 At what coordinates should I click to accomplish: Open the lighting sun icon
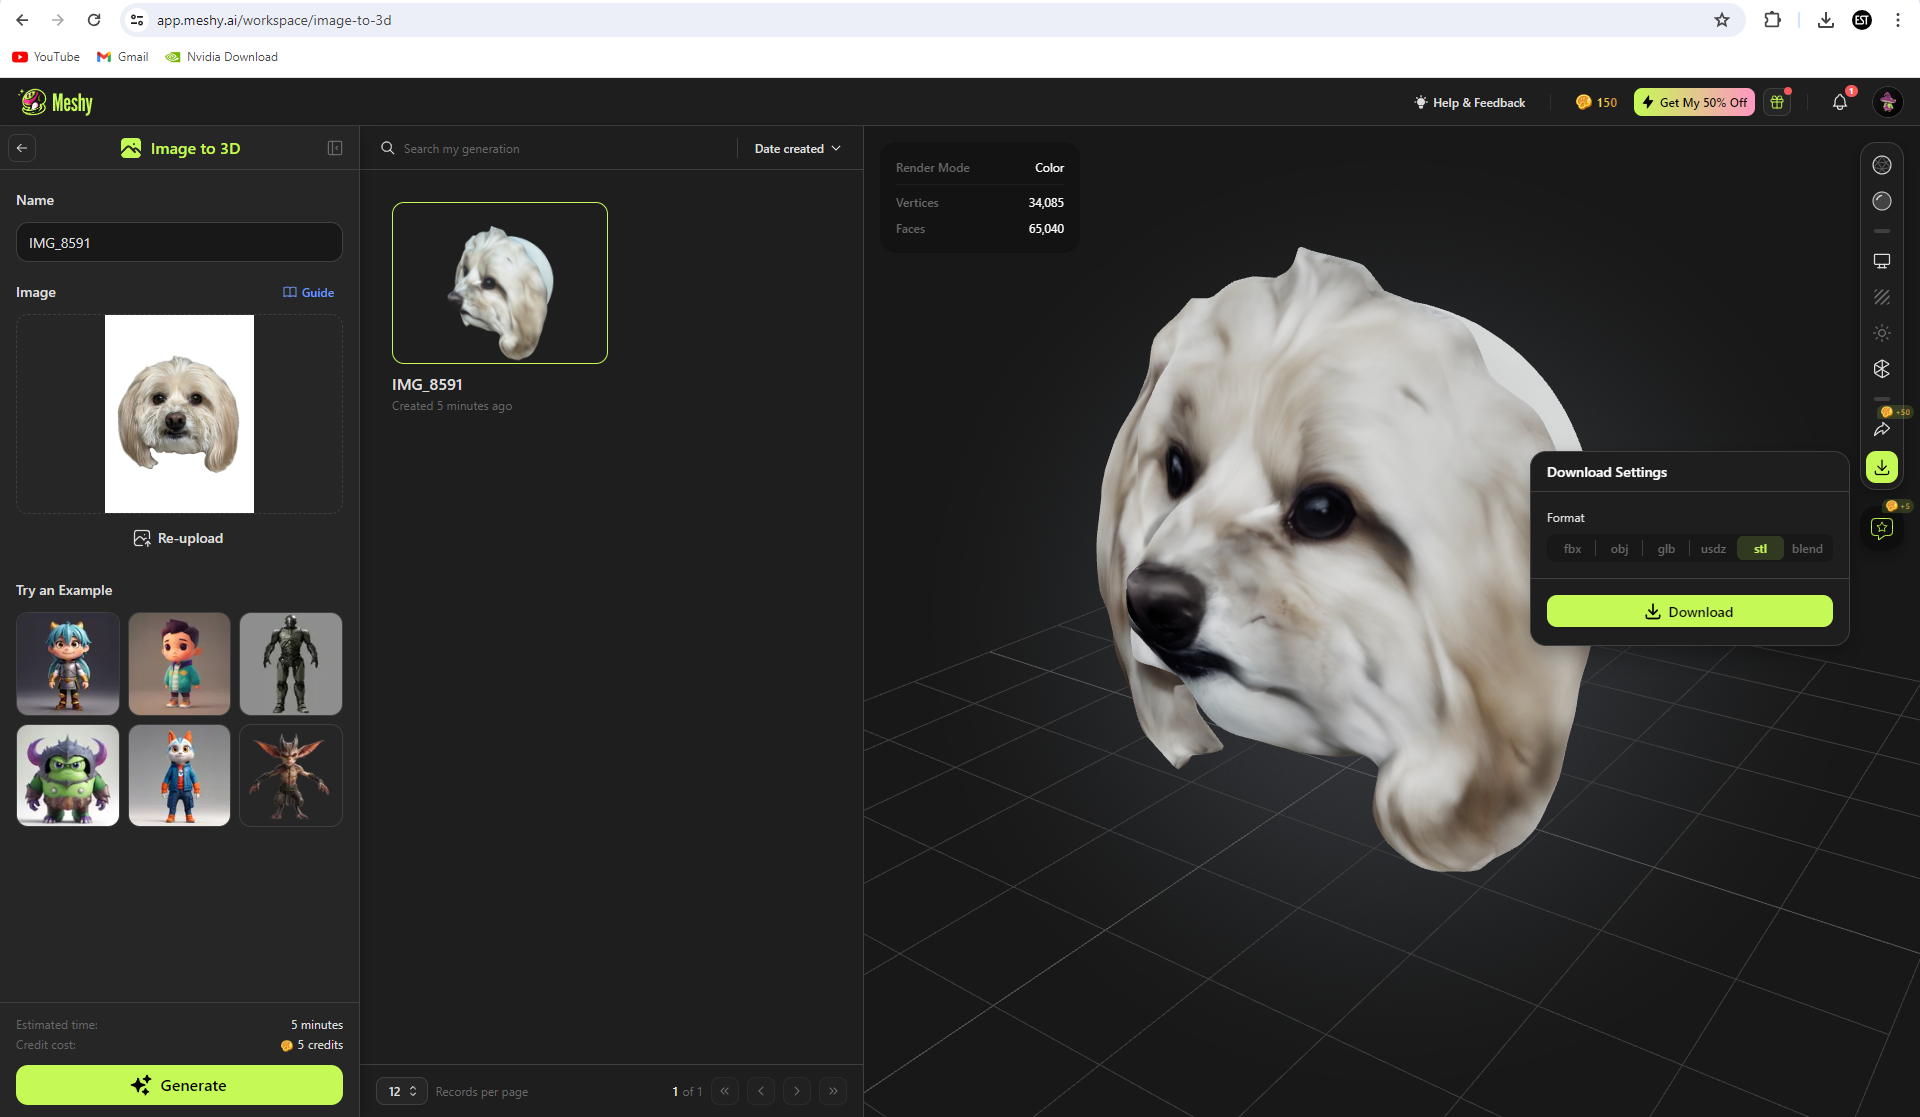tap(1882, 333)
